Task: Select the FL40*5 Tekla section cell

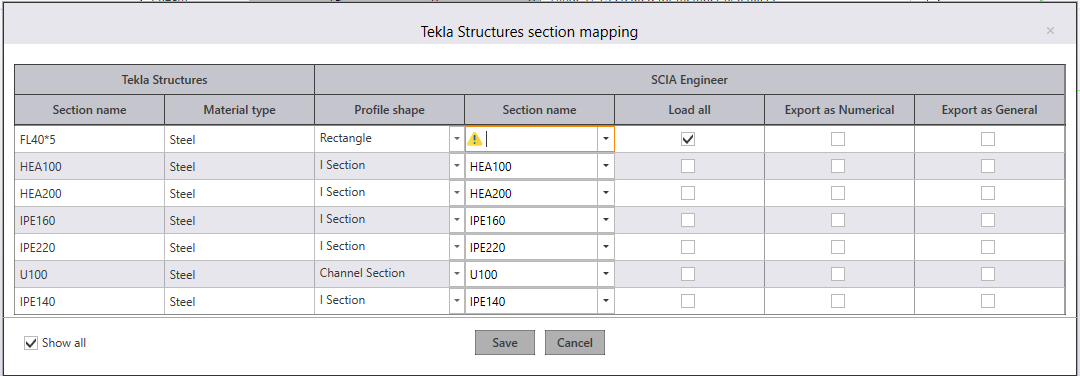Action: tap(90, 139)
